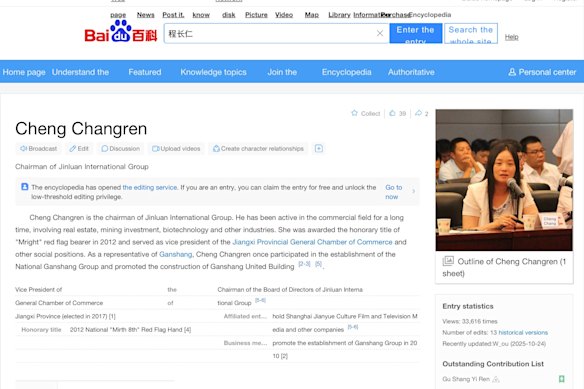This screenshot has height=389, width=584.
Task: Click Outline of Cheng Changren album caption
Action: pyautogui.click(x=504, y=267)
